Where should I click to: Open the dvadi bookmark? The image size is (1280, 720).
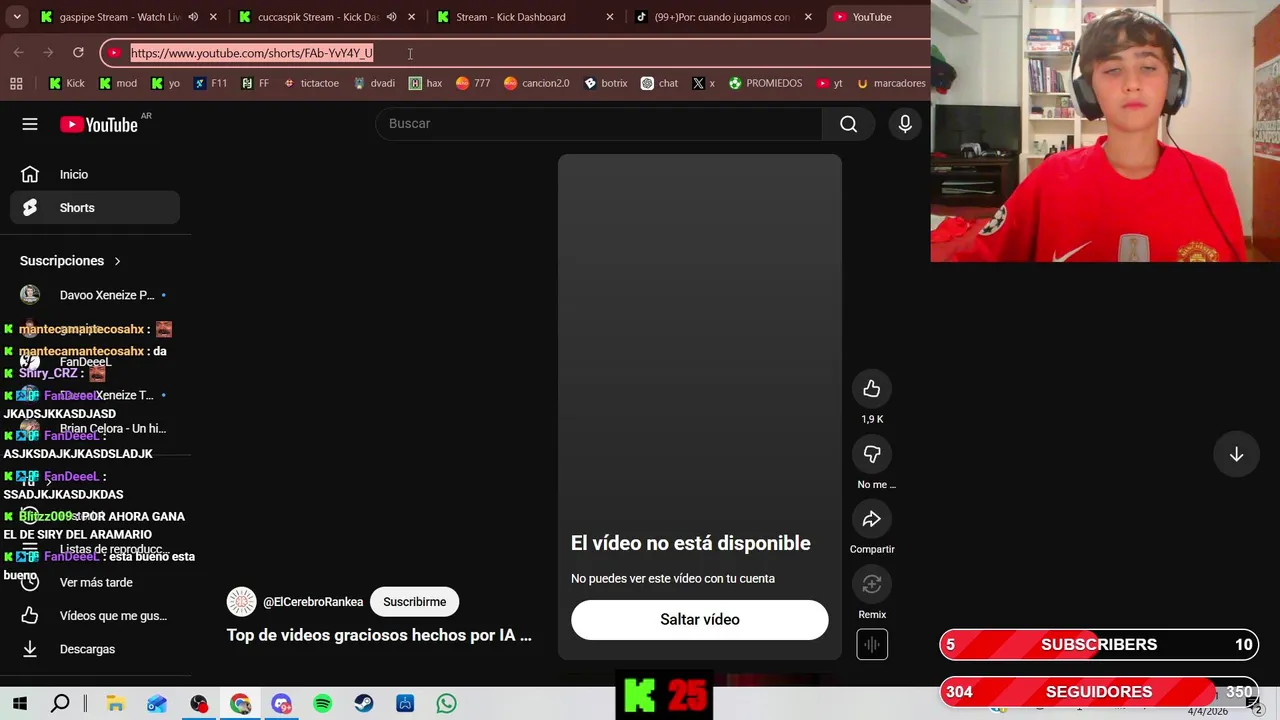[374, 83]
